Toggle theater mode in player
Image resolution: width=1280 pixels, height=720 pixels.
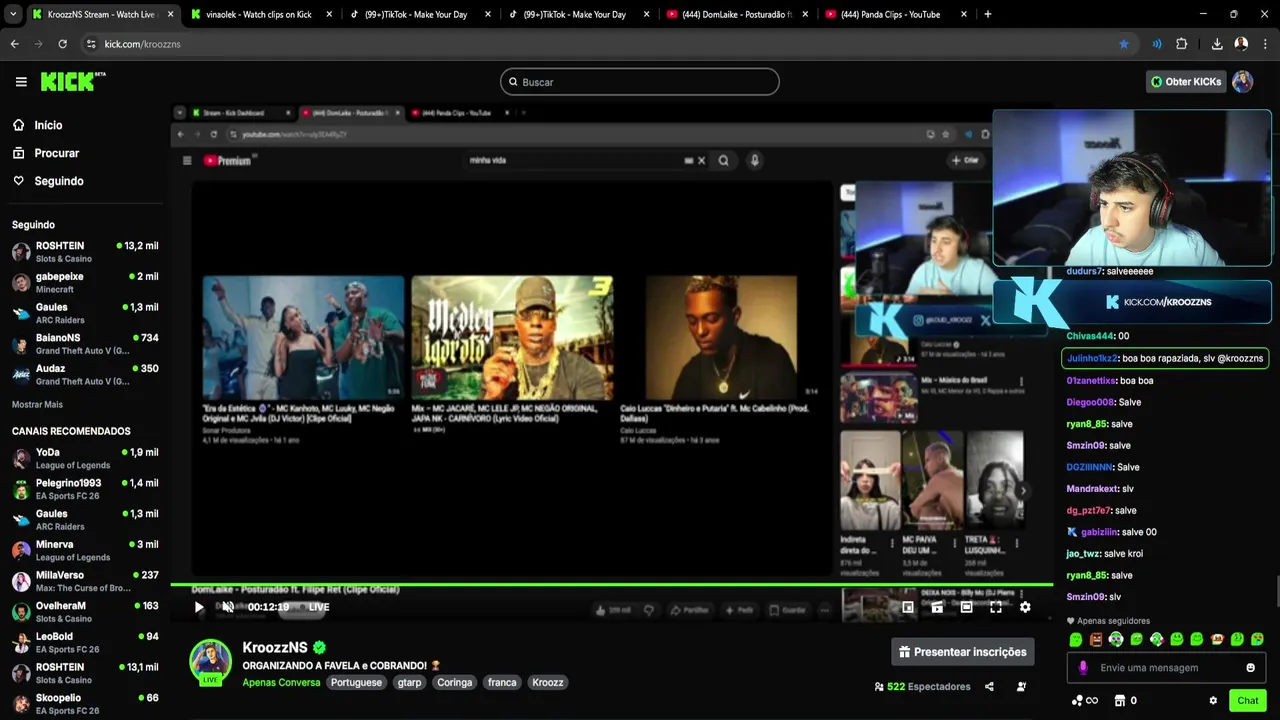(x=966, y=607)
